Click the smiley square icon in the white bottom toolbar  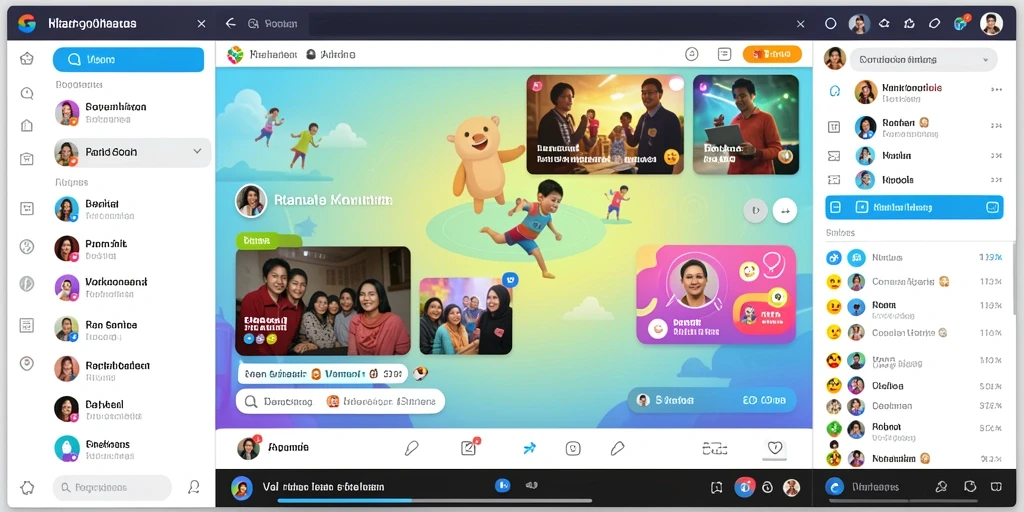pos(573,448)
